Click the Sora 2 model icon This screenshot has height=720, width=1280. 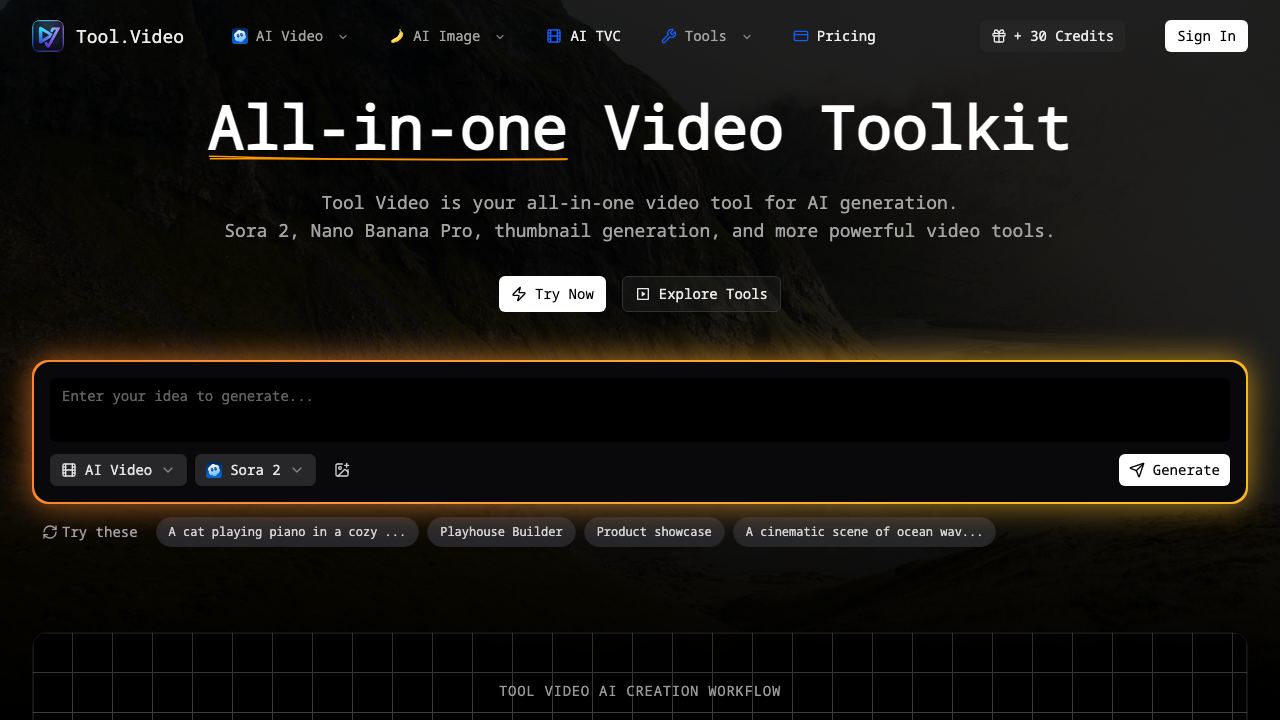[x=214, y=470]
